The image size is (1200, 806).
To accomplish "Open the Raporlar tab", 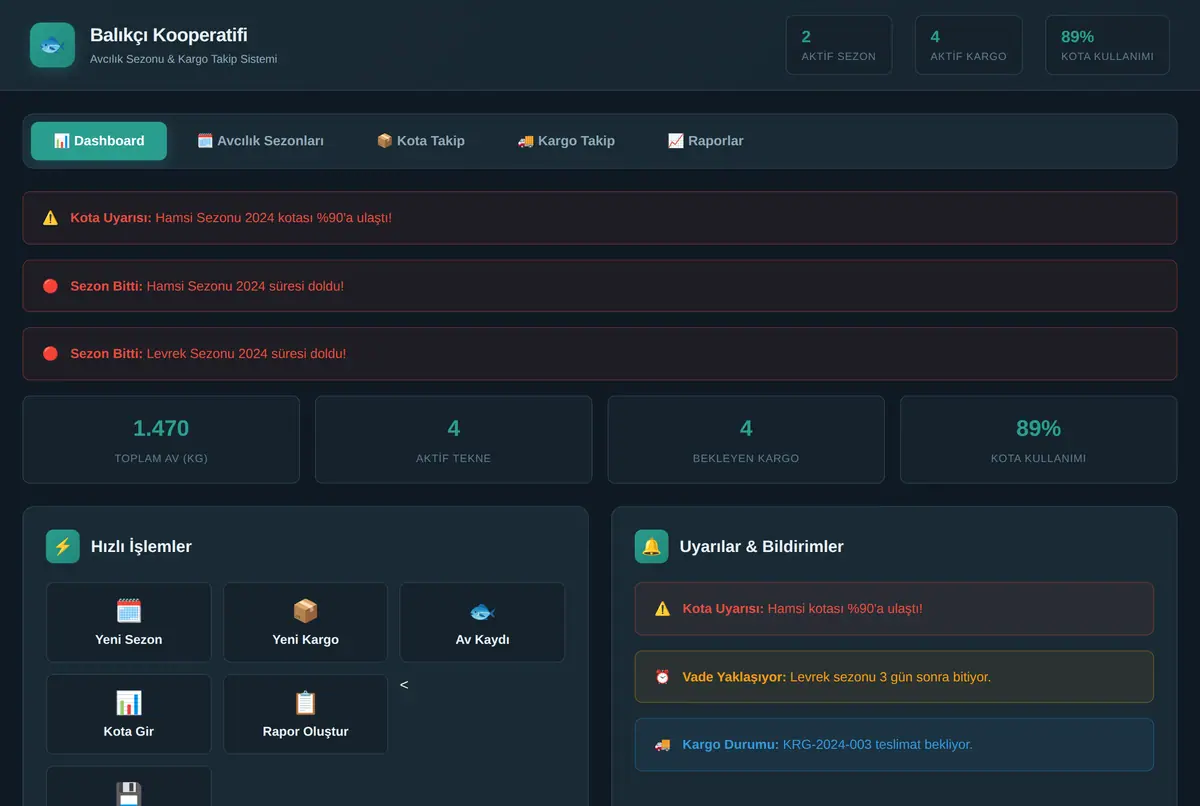I will tap(705, 141).
